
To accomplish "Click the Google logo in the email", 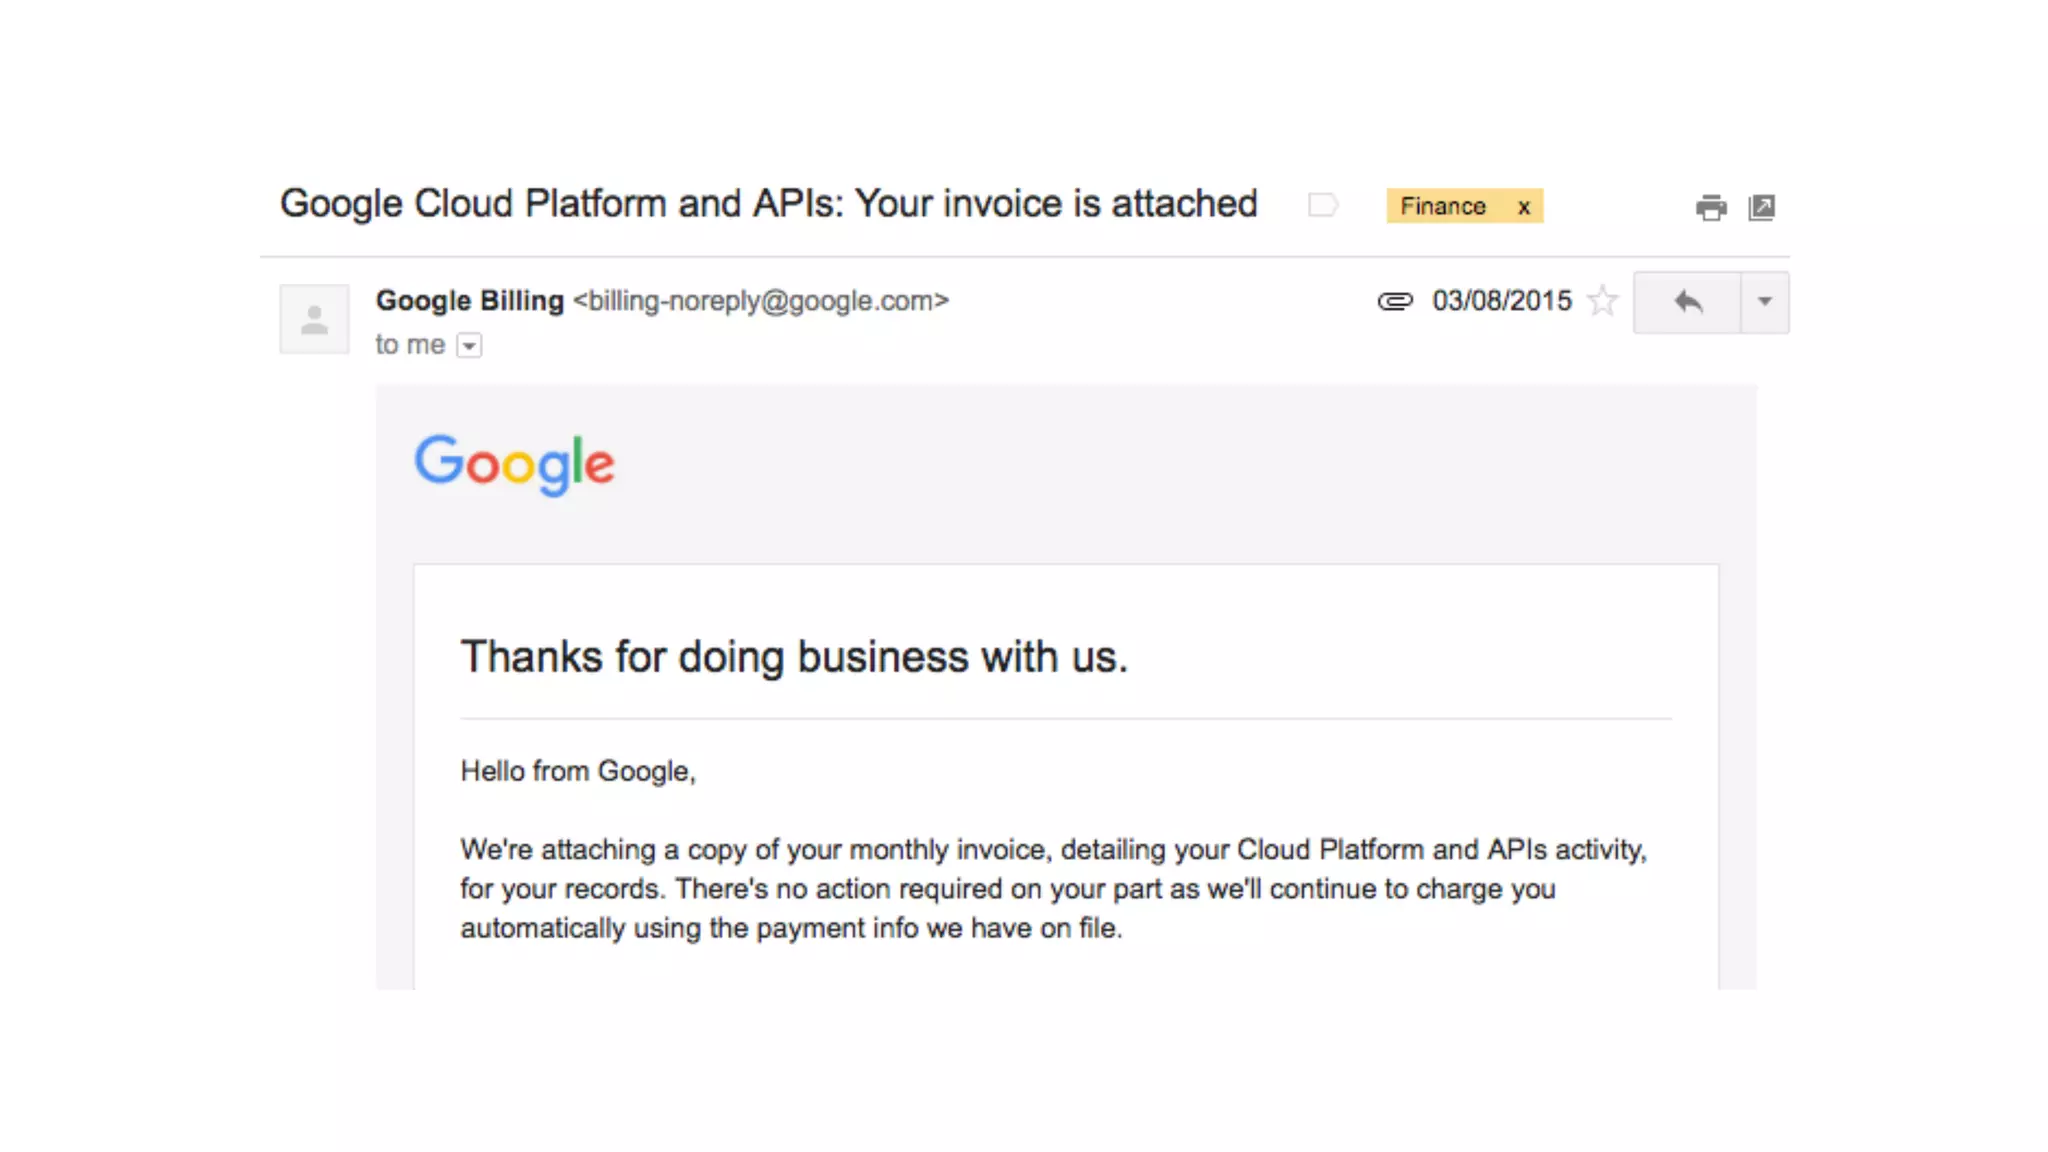I will point(515,464).
